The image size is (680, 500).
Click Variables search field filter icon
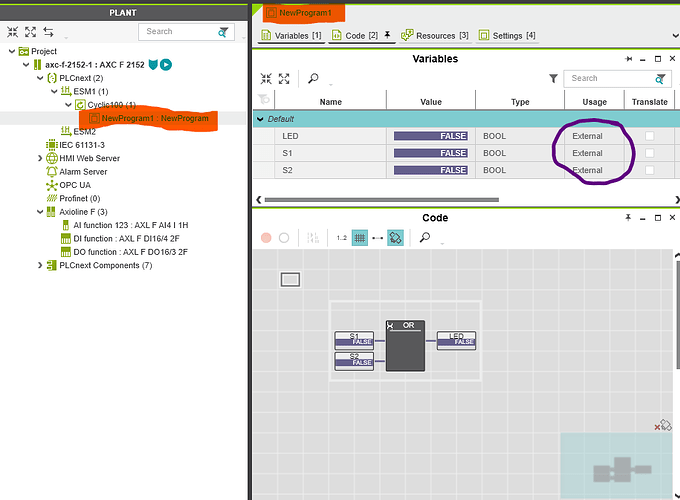pyautogui.click(x=660, y=79)
